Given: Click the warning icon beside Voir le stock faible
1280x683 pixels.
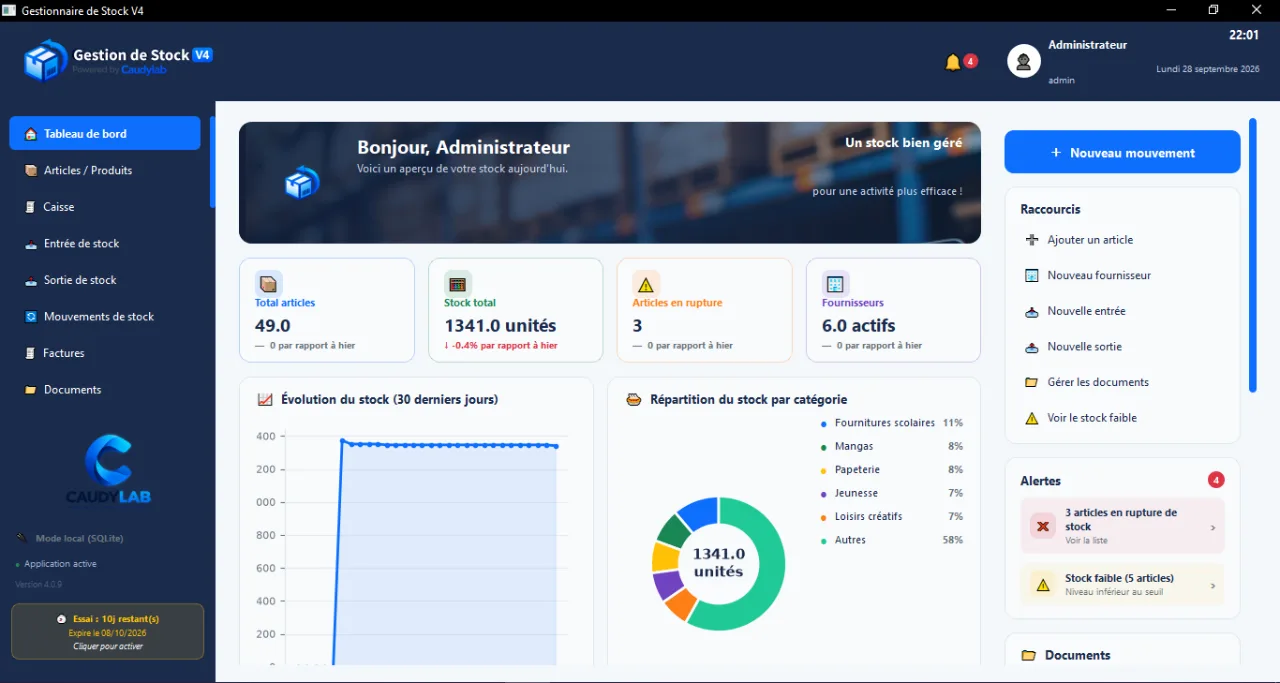Looking at the screenshot, I should point(1032,418).
